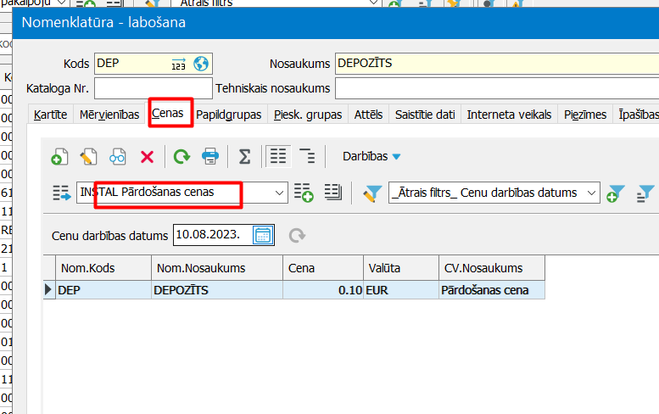The height and width of the screenshot is (414, 659).
Task: Sort by Cena column header
Action: coord(323,268)
